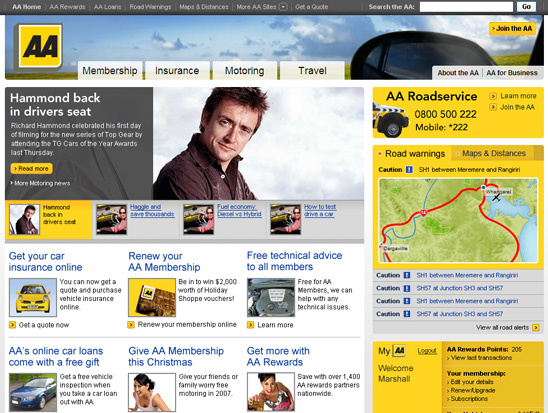
Task: Open first SH57 at Junction SH3 alert
Action: (460, 288)
